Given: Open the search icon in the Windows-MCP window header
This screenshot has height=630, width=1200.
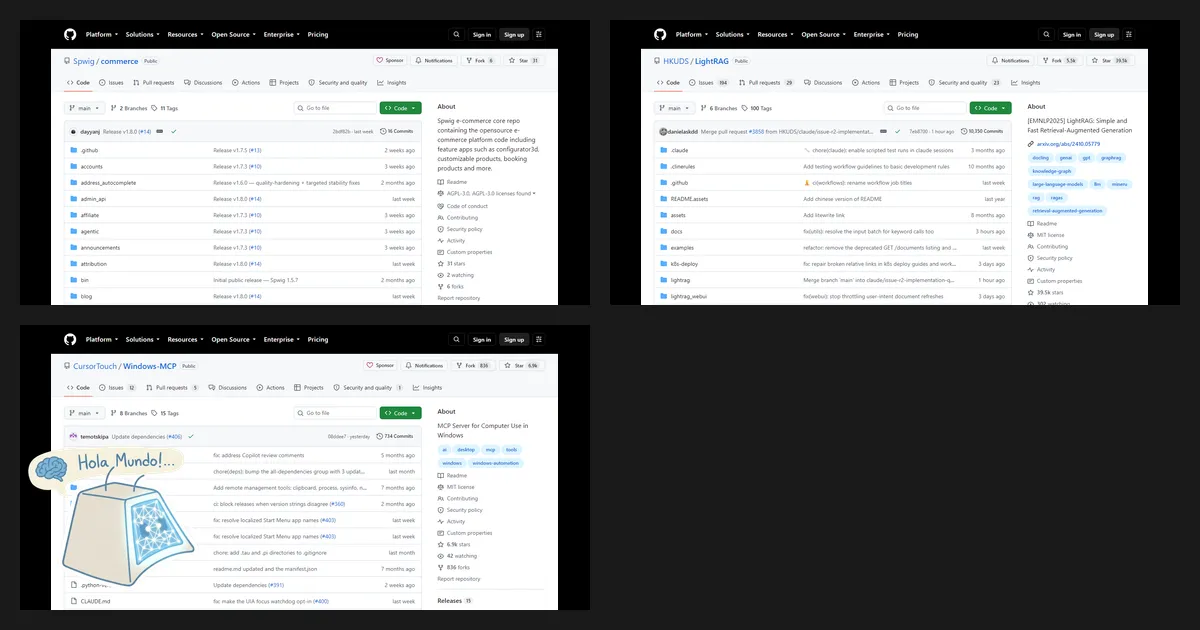Looking at the screenshot, I should (456, 339).
